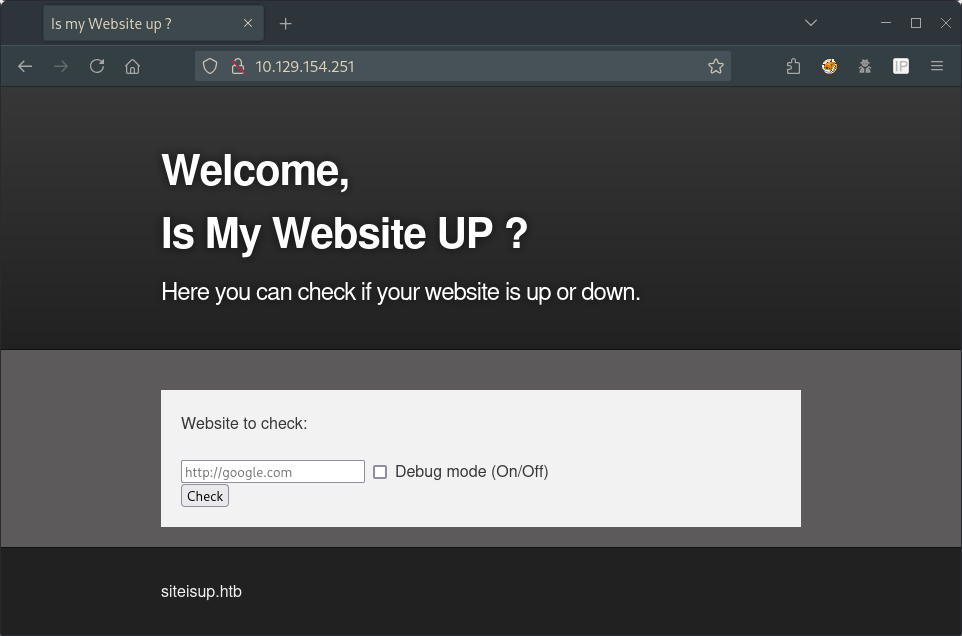Open the Firefox hamburger application menu

pos(937,66)
